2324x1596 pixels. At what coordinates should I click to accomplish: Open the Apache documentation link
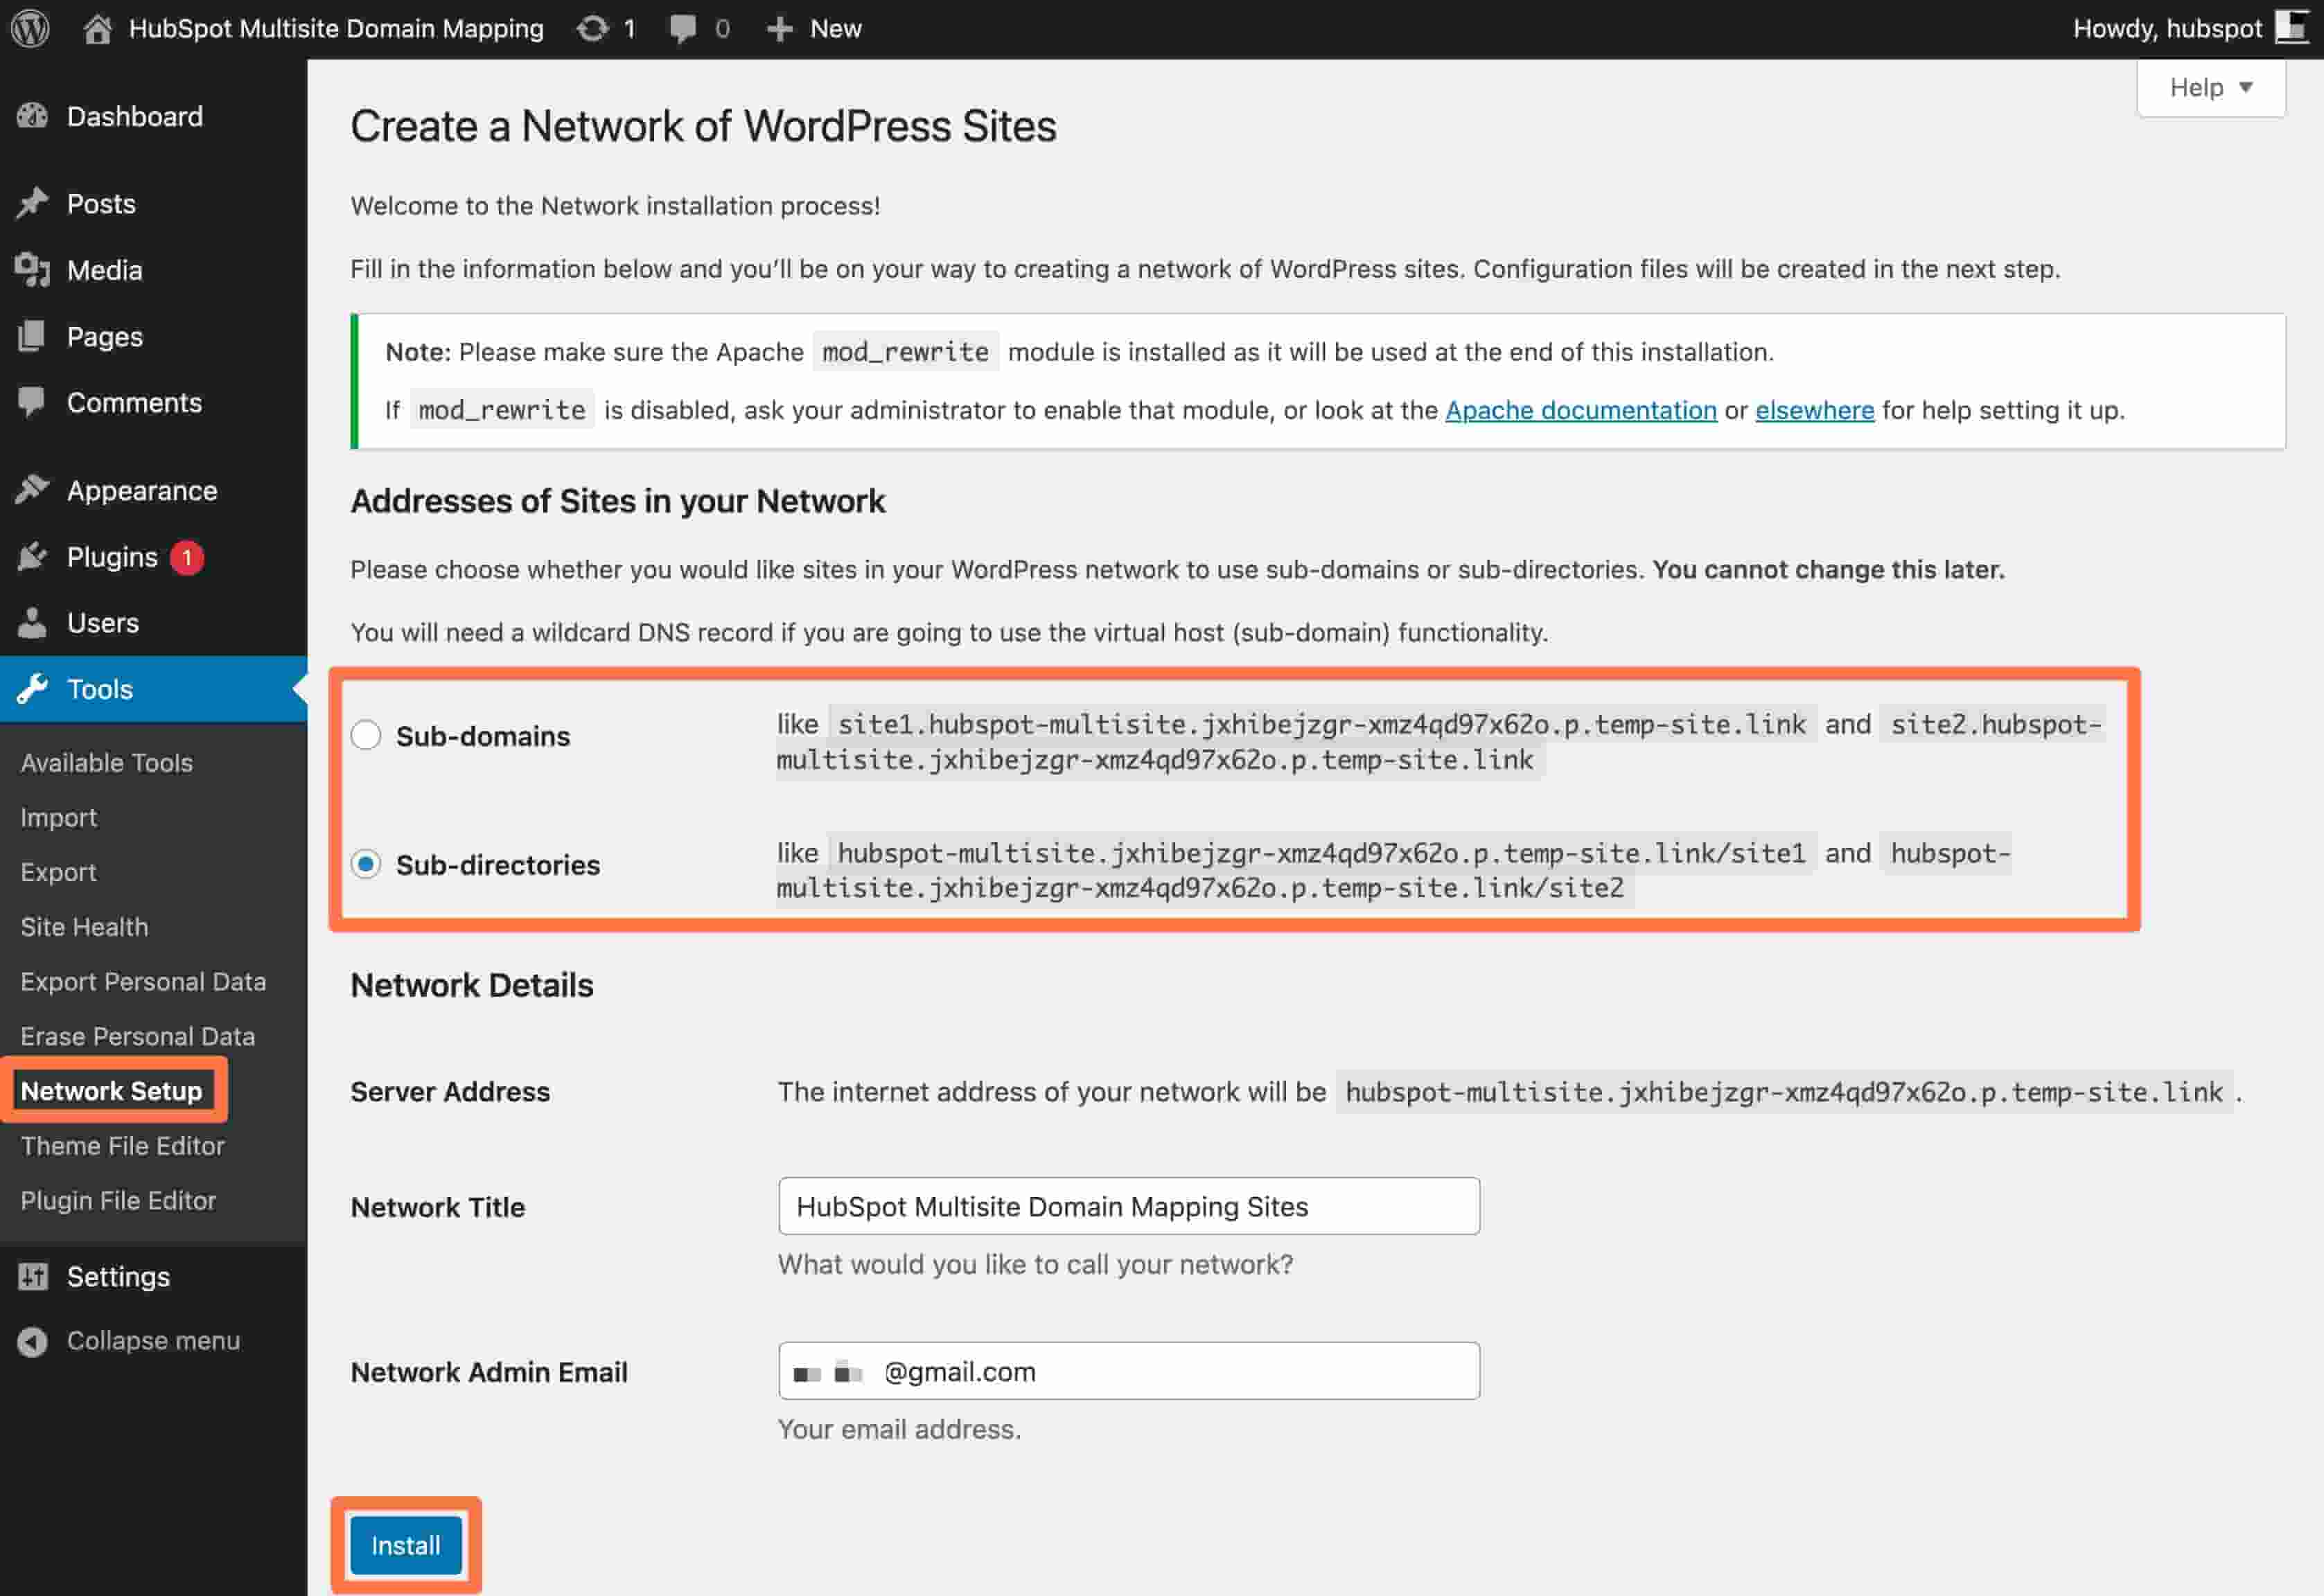(x=1578, y=408)
